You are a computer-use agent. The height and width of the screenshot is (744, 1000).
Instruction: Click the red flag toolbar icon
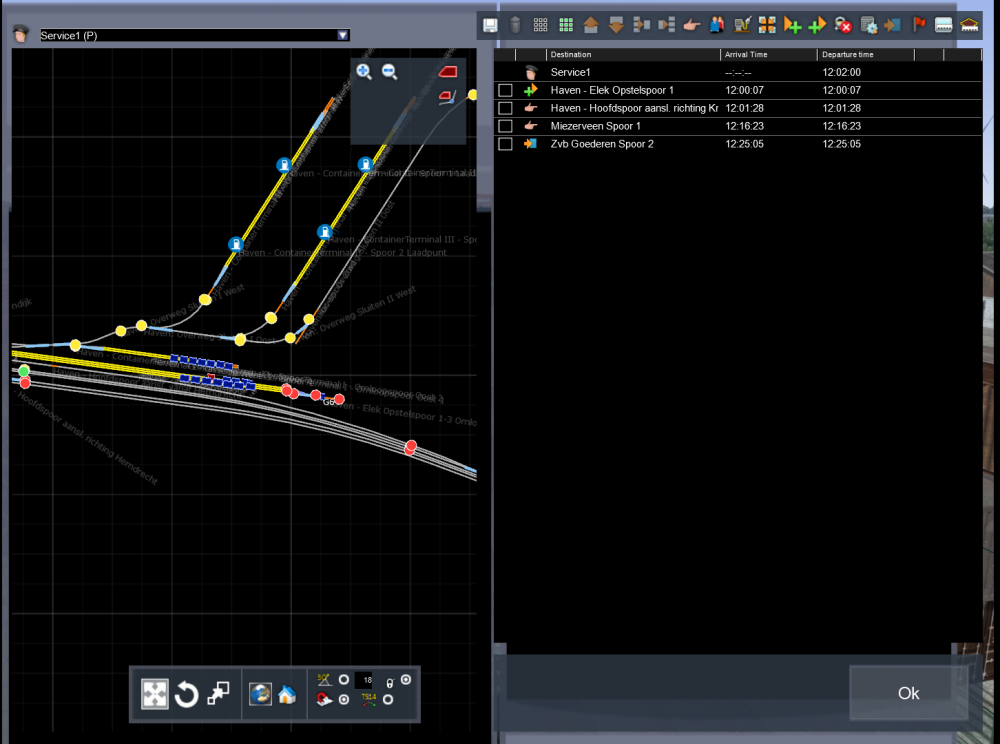(x=918, y=26)
